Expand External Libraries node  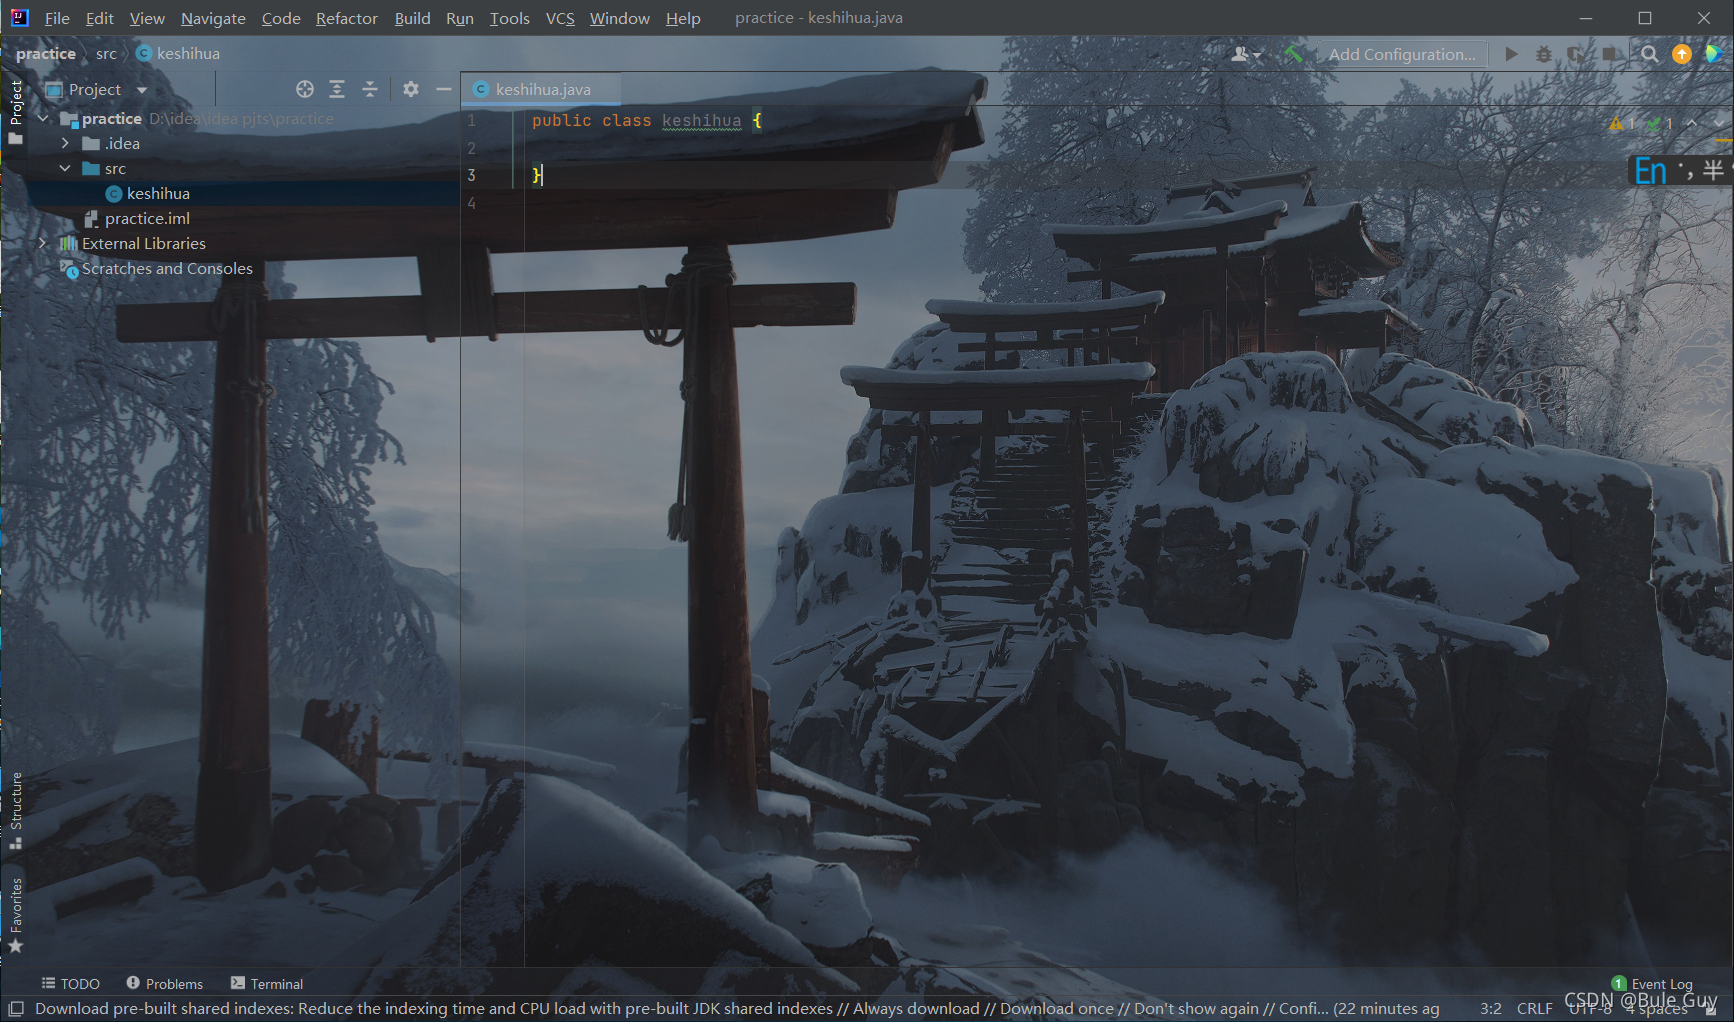[x=43, y=243]
